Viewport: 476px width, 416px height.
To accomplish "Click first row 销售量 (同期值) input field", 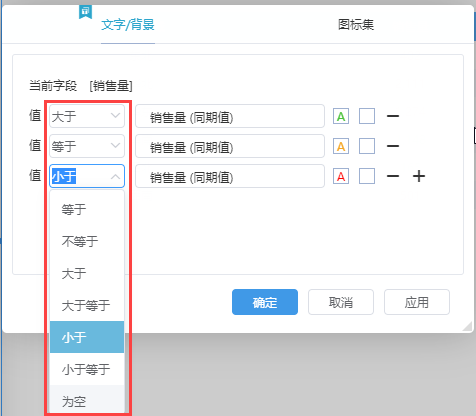I will point(230,116).
